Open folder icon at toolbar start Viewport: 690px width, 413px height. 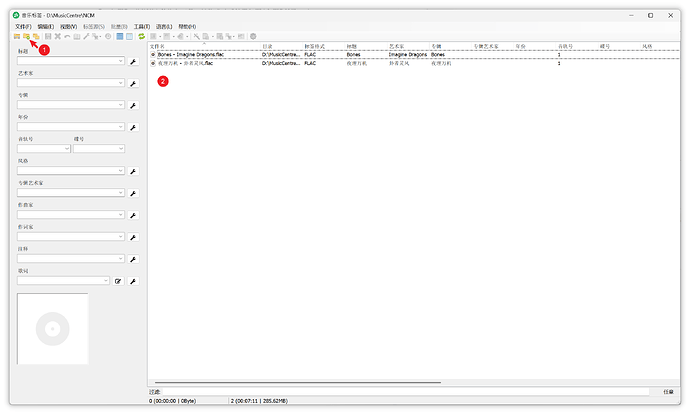17,37
